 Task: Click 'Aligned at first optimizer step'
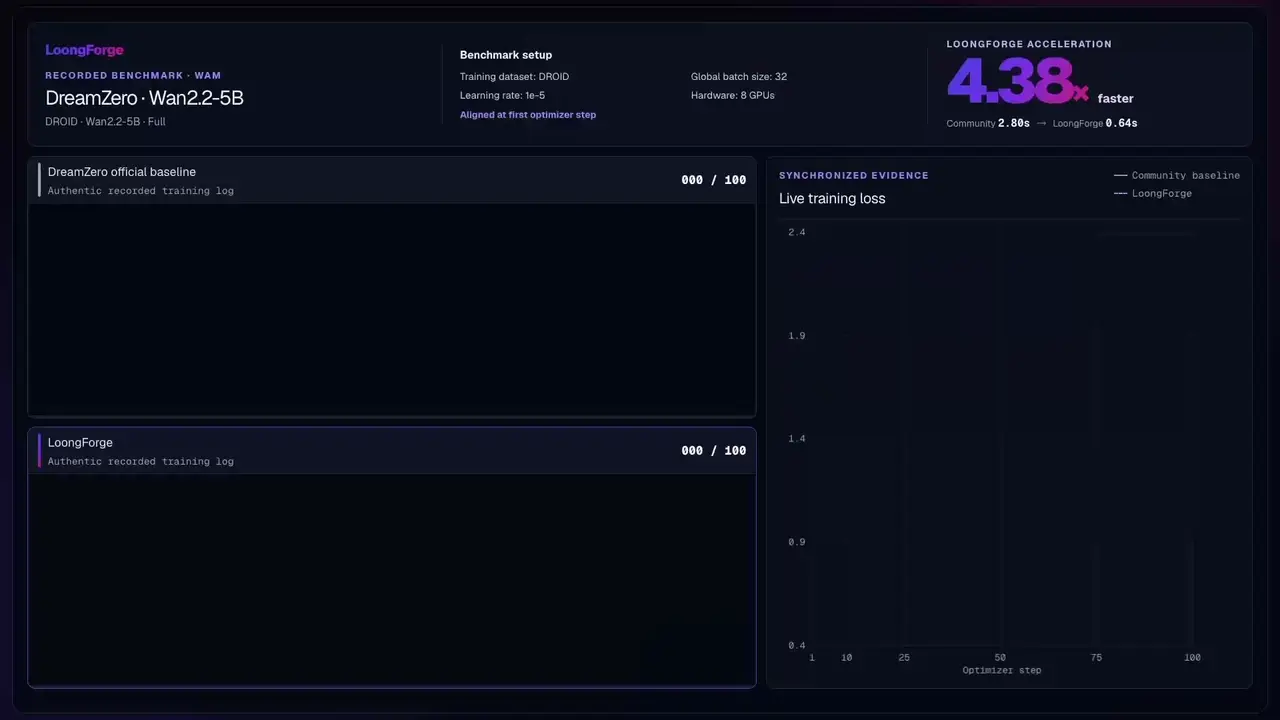[x=527, y=115]
